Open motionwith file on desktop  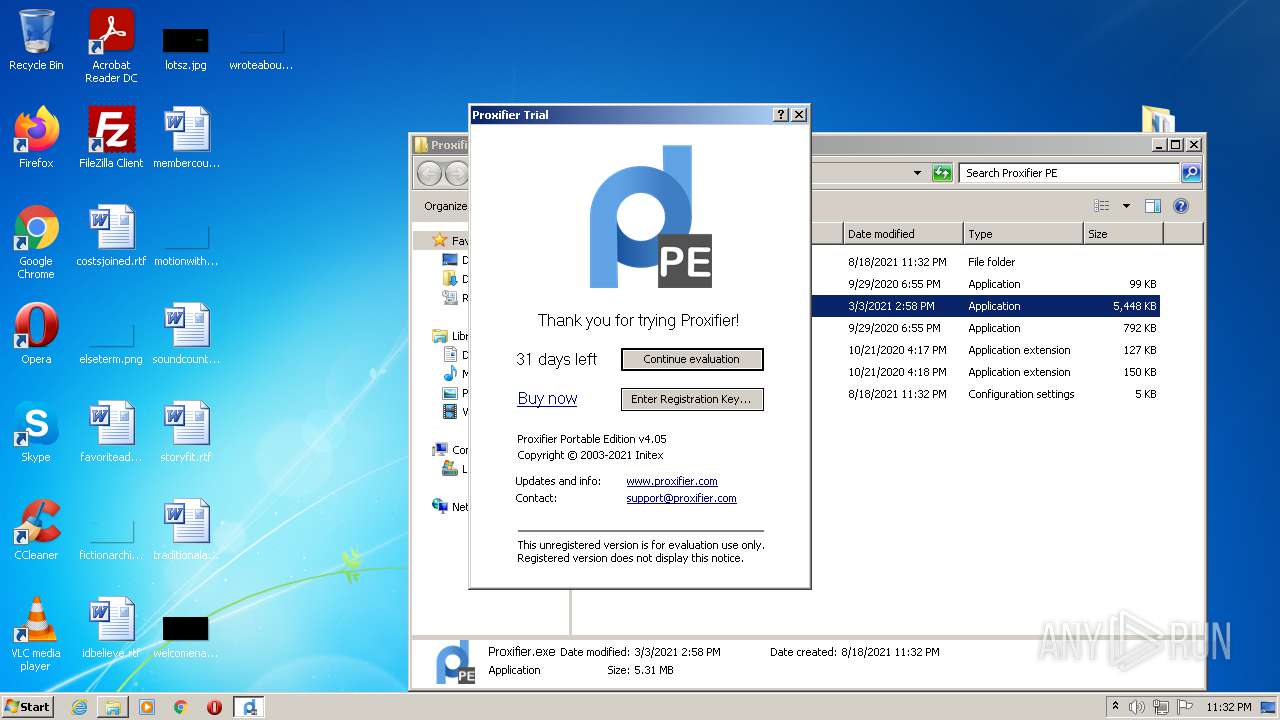[186, 246]
